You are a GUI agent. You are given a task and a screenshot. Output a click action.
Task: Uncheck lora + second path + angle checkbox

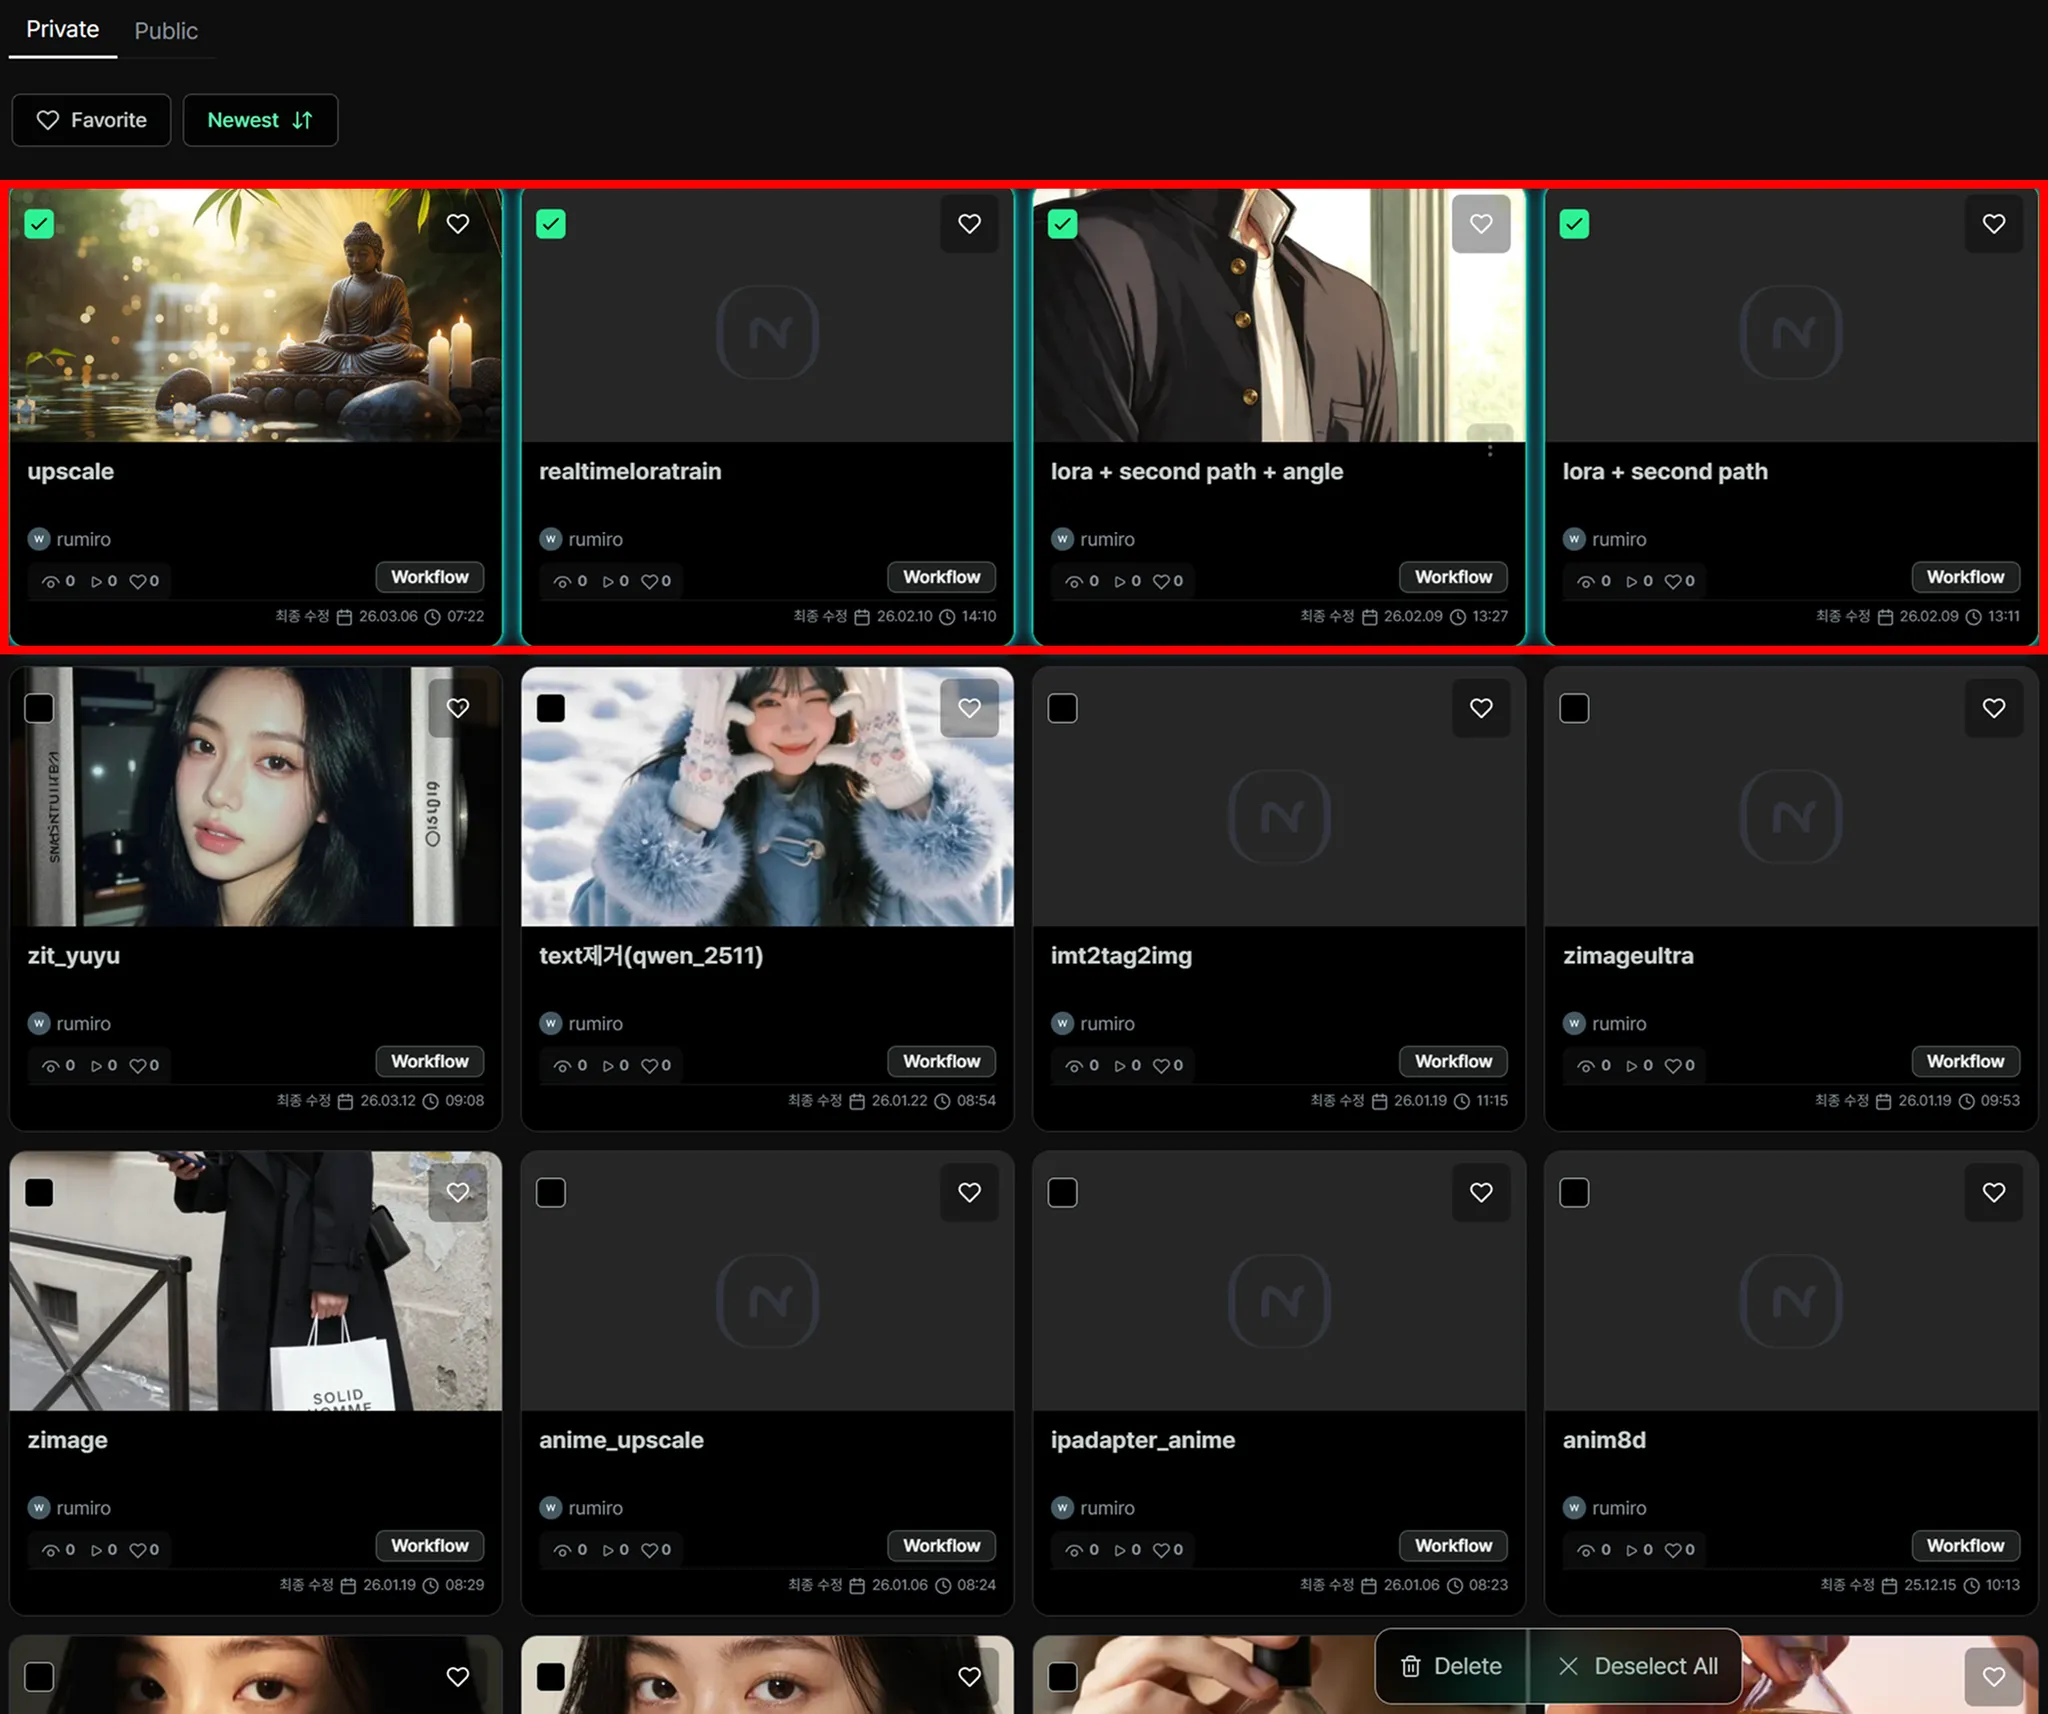pos(1062,224)
